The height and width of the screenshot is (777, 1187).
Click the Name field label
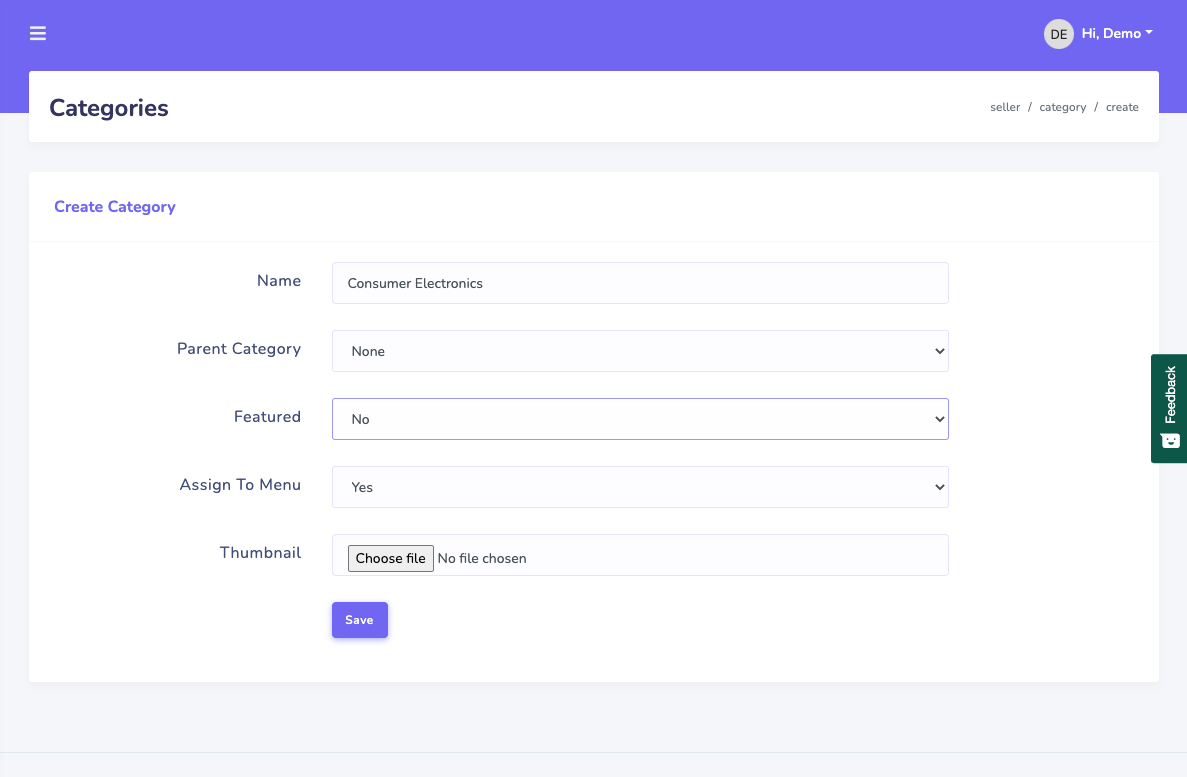(279, 281)
